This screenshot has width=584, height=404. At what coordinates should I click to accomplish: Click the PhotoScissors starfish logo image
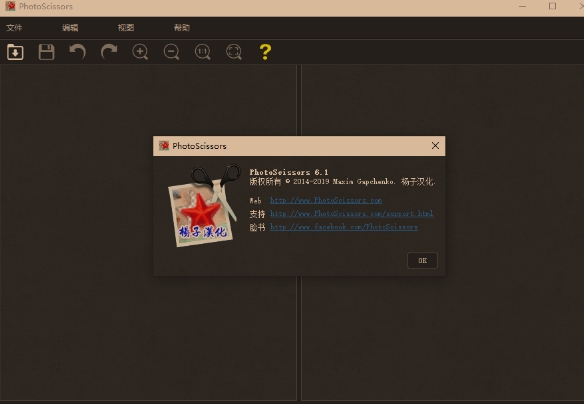click(x=203, y=206)
